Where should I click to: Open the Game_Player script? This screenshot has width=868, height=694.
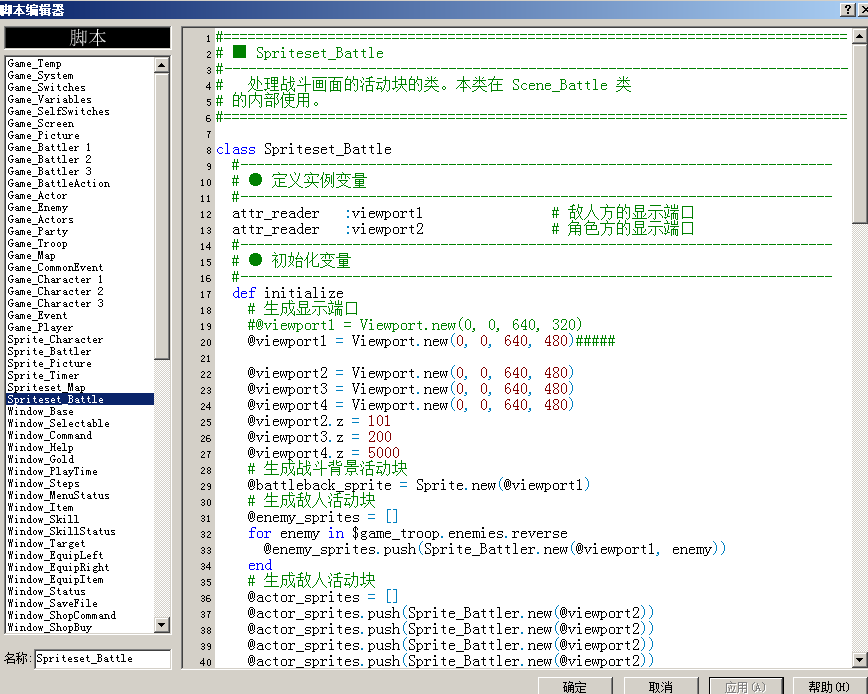tap(80, 328)
